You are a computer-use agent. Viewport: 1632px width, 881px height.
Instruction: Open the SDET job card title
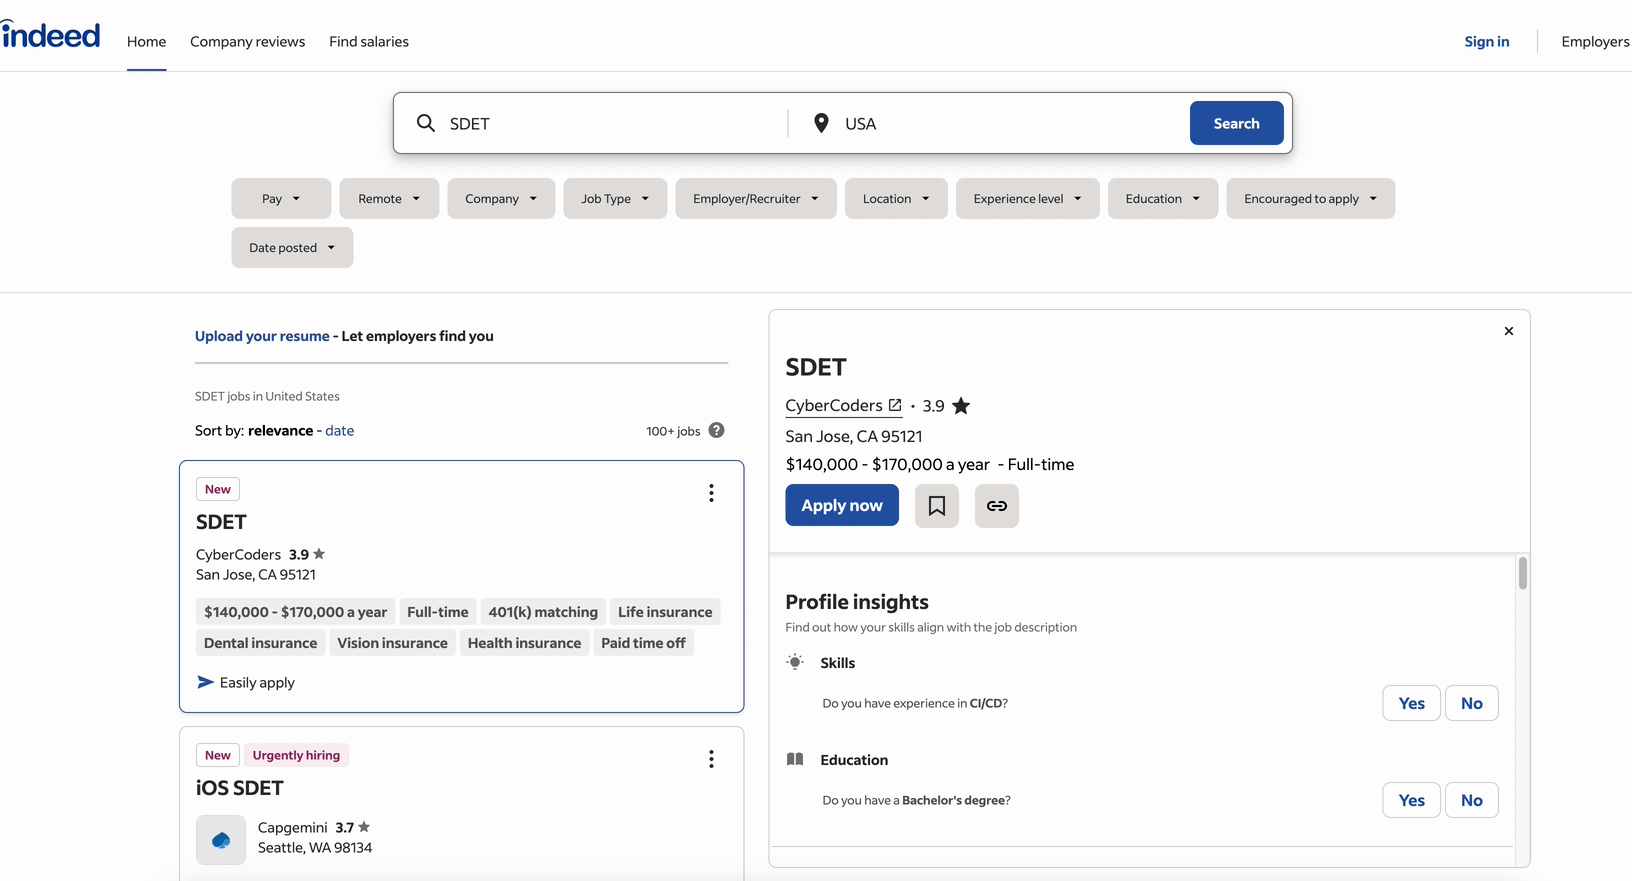point(221,522)
